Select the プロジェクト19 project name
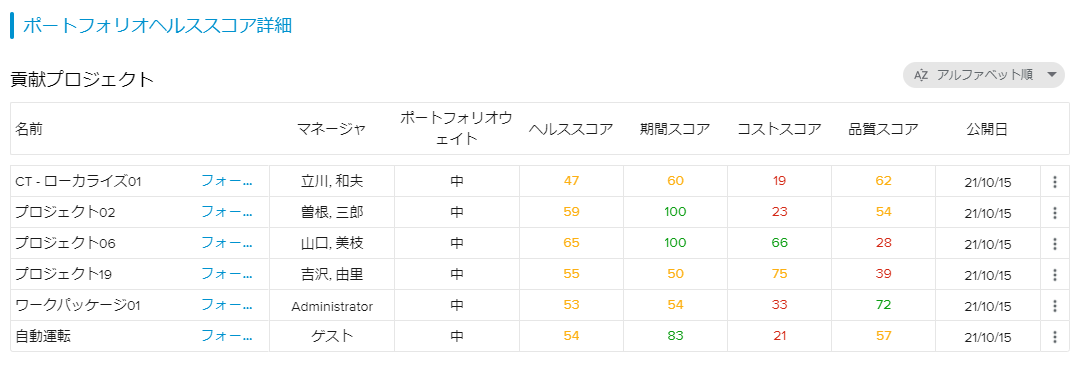Screen dimensions: 1081x370 point(63,274)
